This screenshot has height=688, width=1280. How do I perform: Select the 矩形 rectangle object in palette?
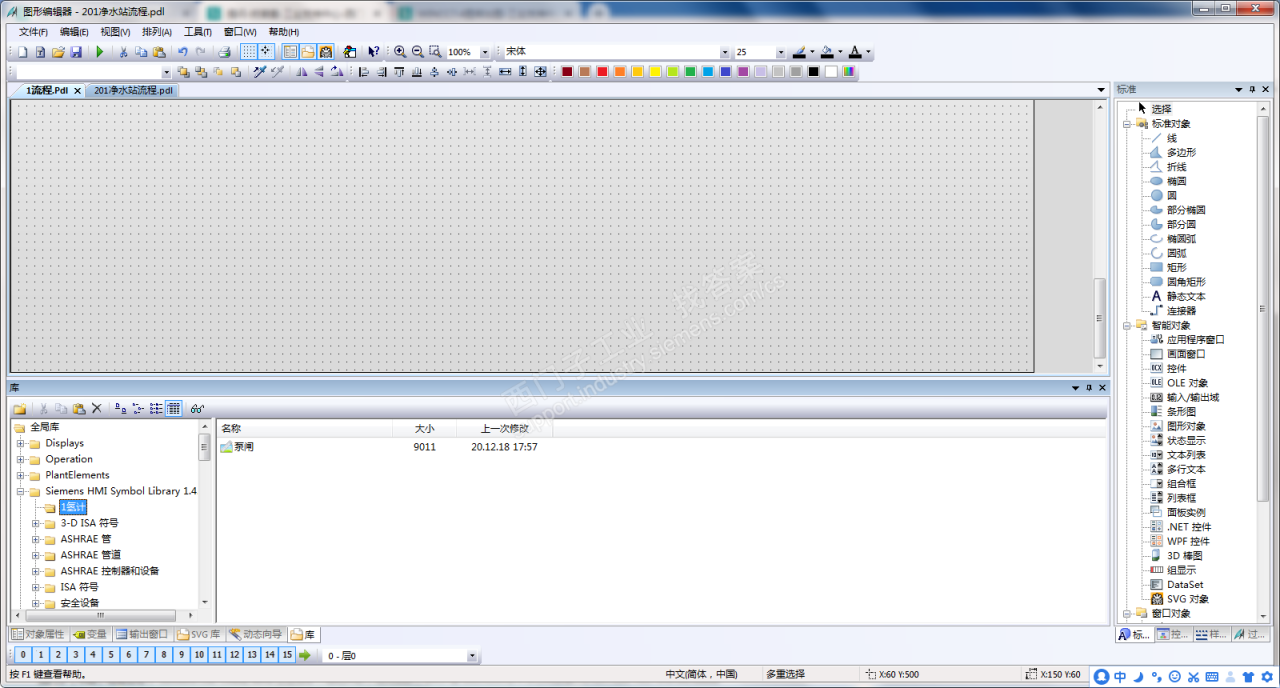(1176, 267)
